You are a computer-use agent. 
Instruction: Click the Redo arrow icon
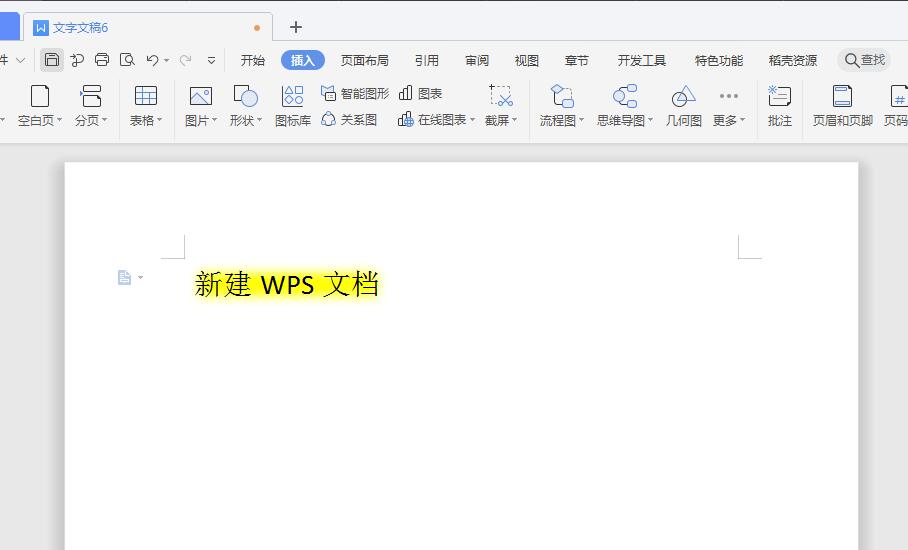tap(185, 60)
